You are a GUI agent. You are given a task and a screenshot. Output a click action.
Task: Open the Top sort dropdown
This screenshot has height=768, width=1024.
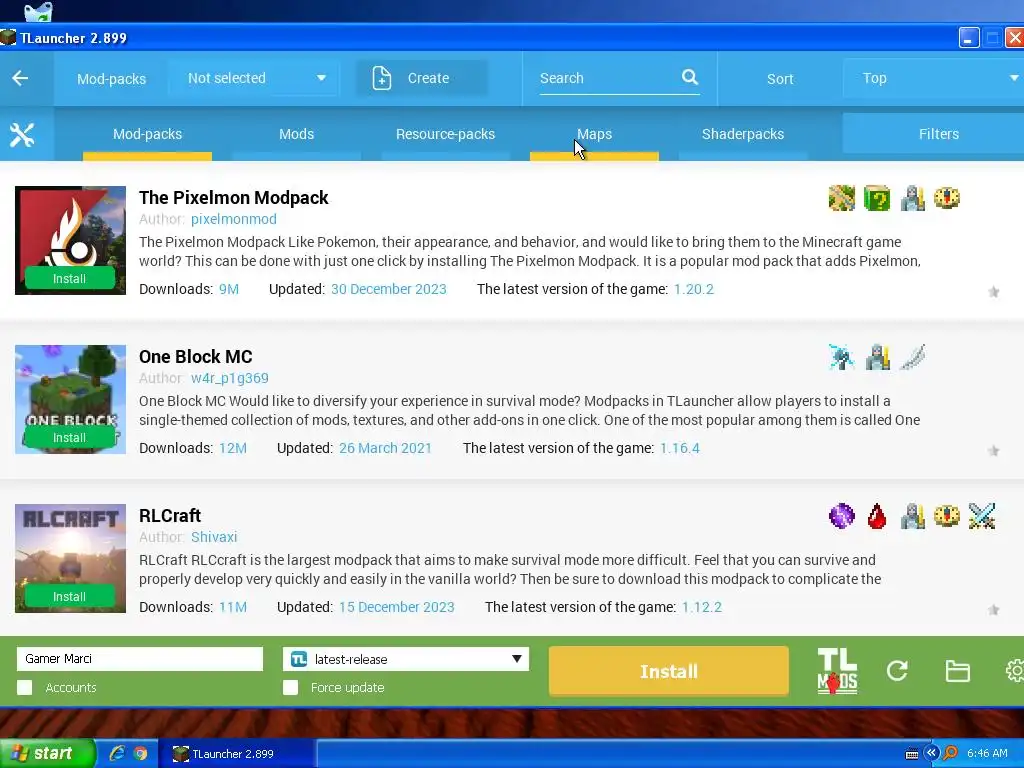click(934, 78)
